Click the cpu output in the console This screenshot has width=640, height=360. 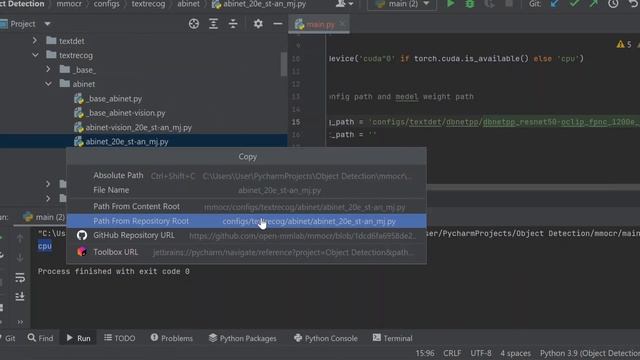[x=45, y=246]
